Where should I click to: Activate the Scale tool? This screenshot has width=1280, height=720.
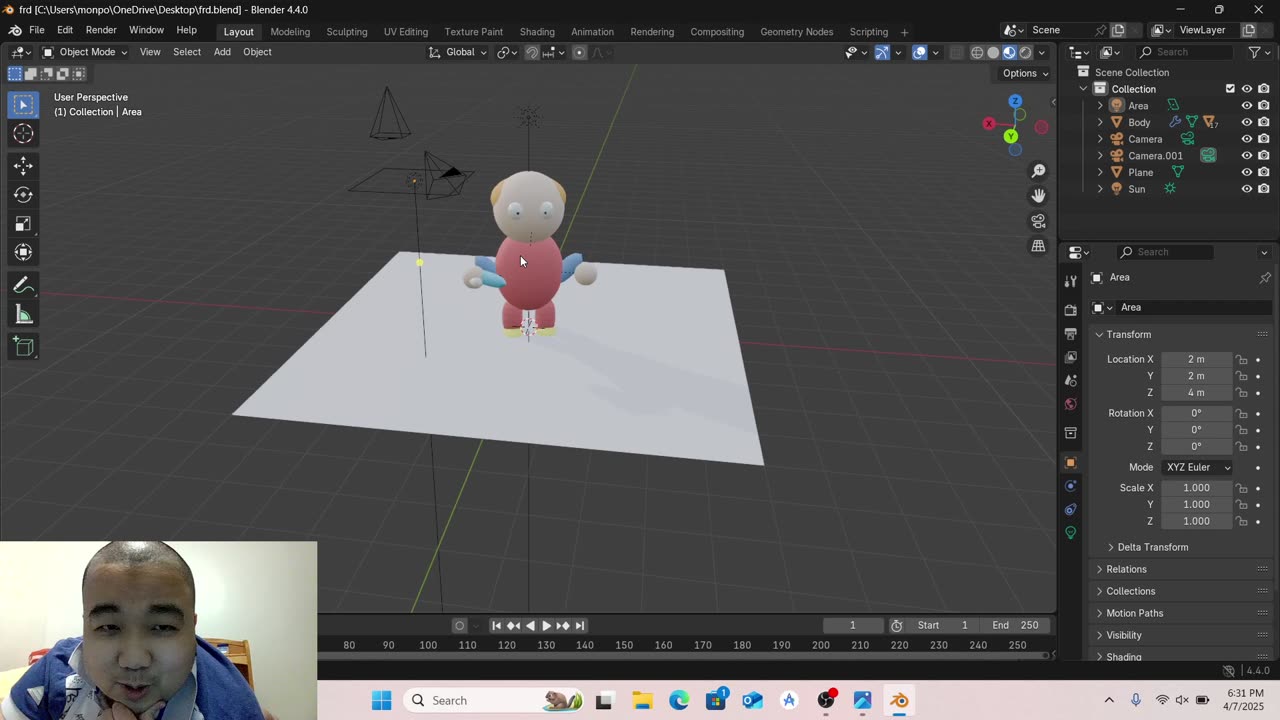click(x=23, y=224)
